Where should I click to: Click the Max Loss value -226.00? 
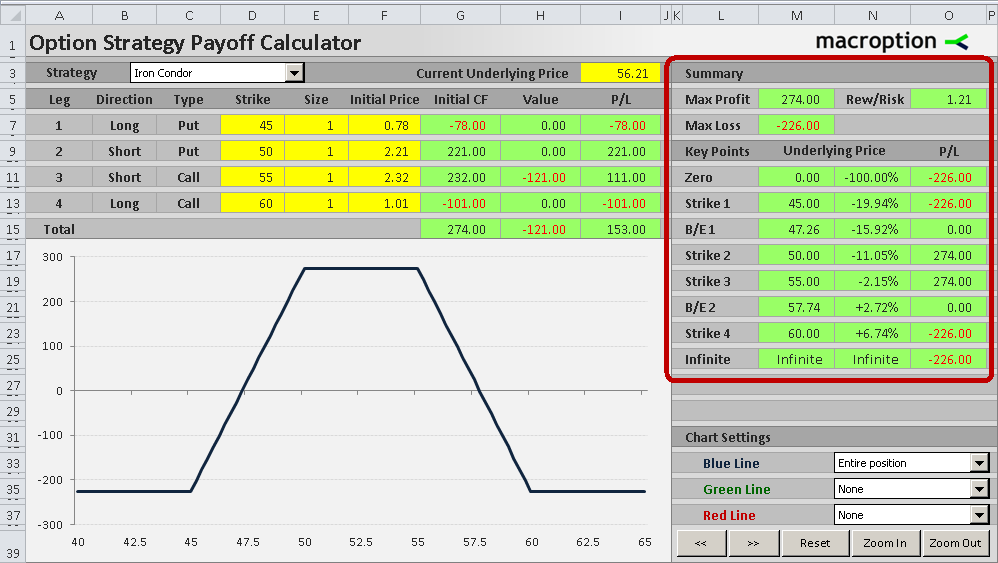(796, 125)
